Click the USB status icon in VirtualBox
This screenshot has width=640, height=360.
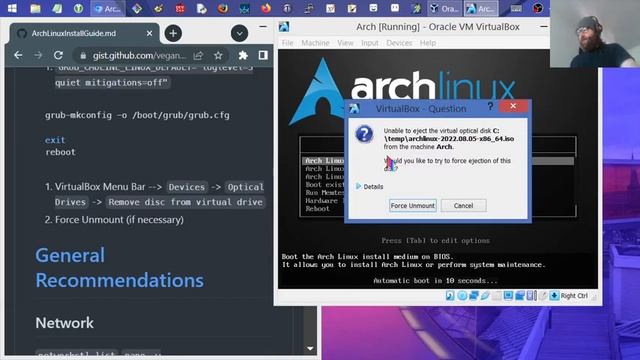tap(485, 296)
